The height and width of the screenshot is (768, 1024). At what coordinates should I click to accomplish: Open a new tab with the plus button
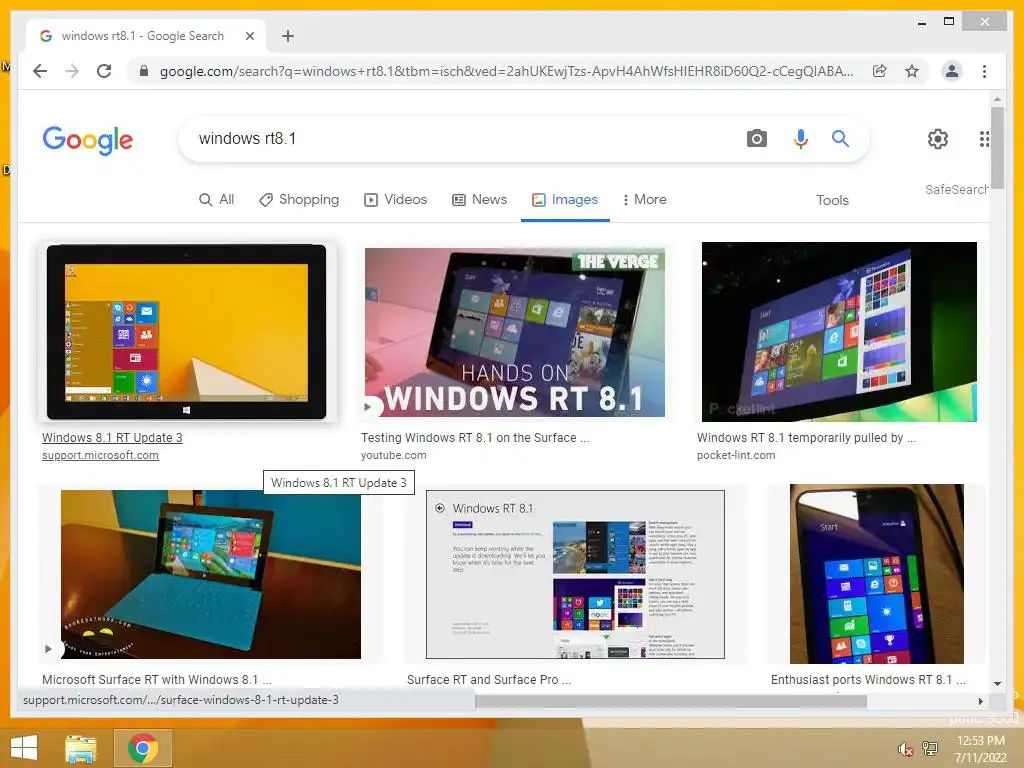coord(288,36)
